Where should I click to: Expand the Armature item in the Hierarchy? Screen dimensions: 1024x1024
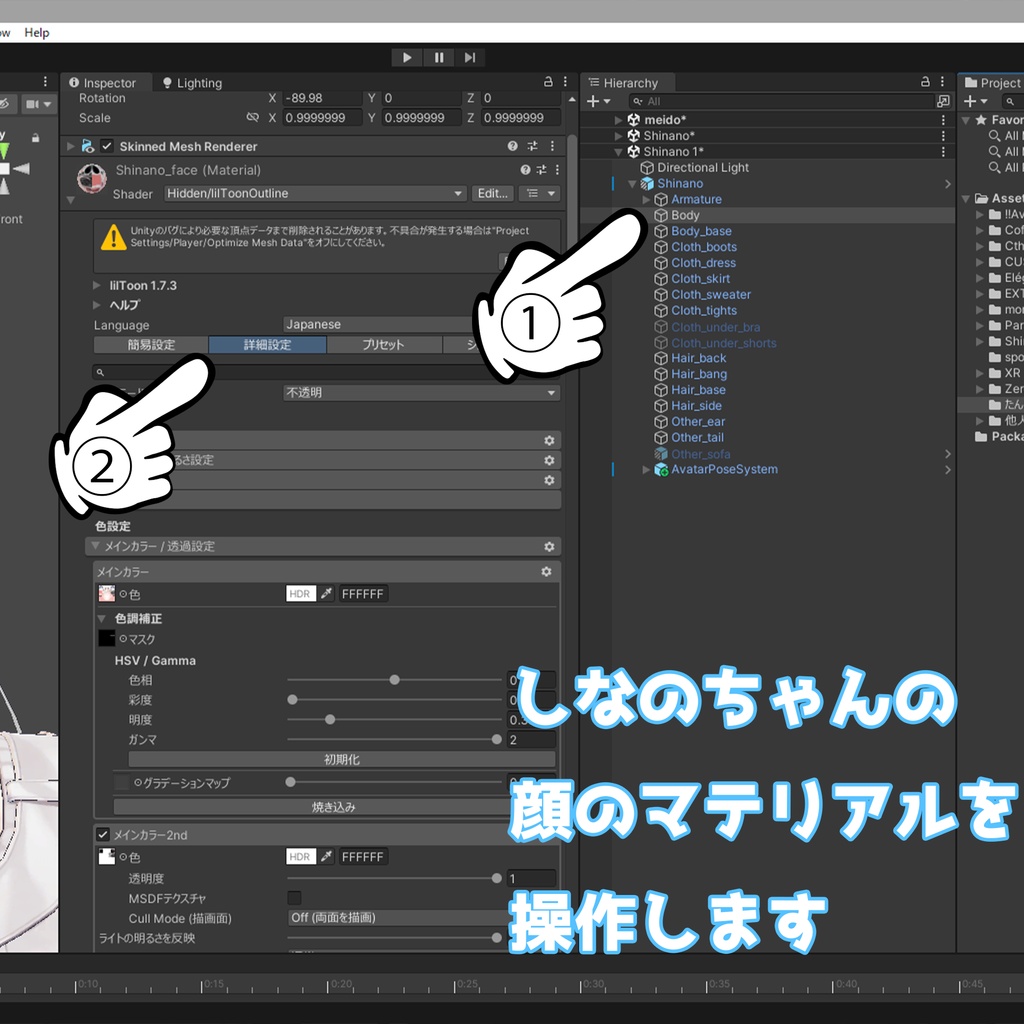point(645,199)
